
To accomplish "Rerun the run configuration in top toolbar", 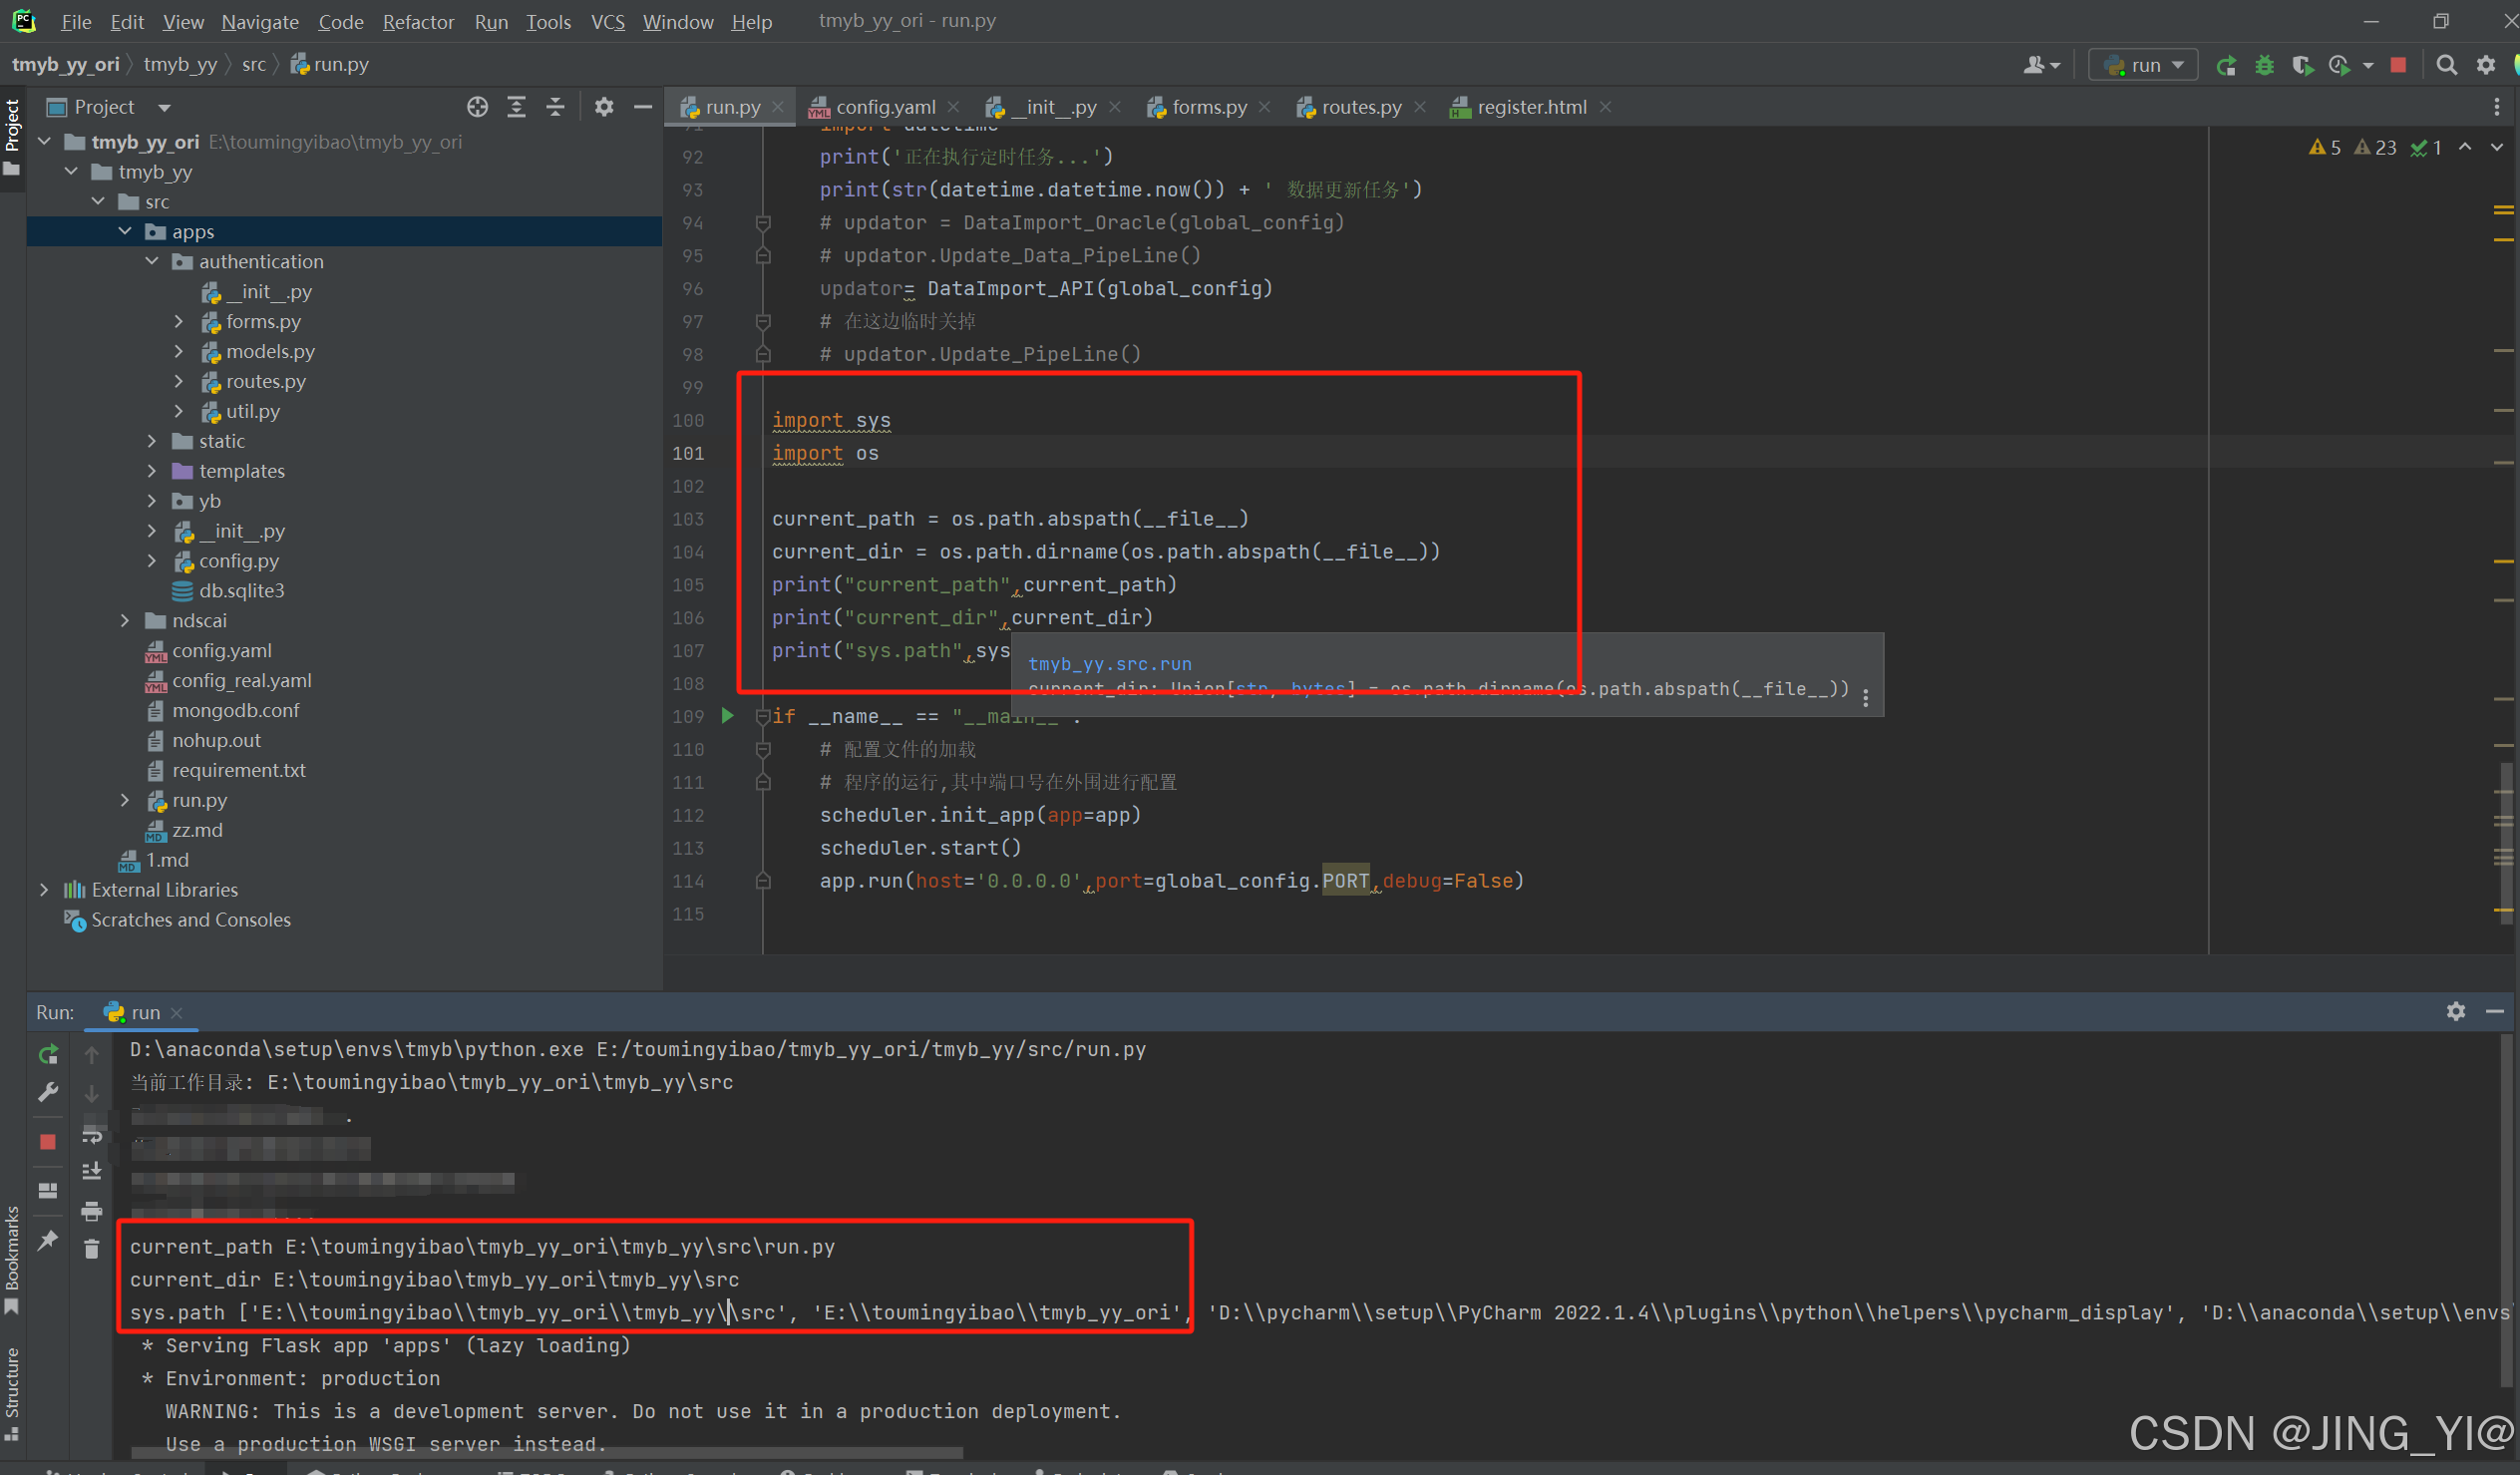I will pos(2226,66).
